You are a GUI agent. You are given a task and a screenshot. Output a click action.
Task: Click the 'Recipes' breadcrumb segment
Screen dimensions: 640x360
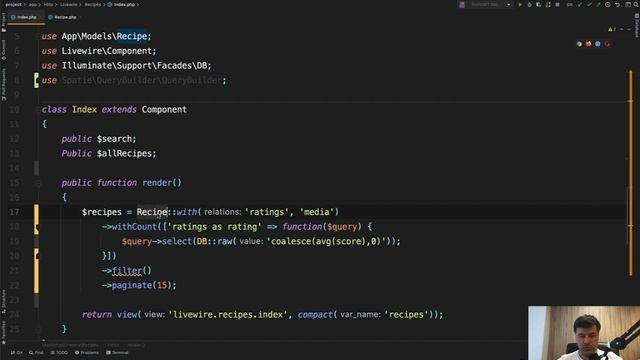93,4
